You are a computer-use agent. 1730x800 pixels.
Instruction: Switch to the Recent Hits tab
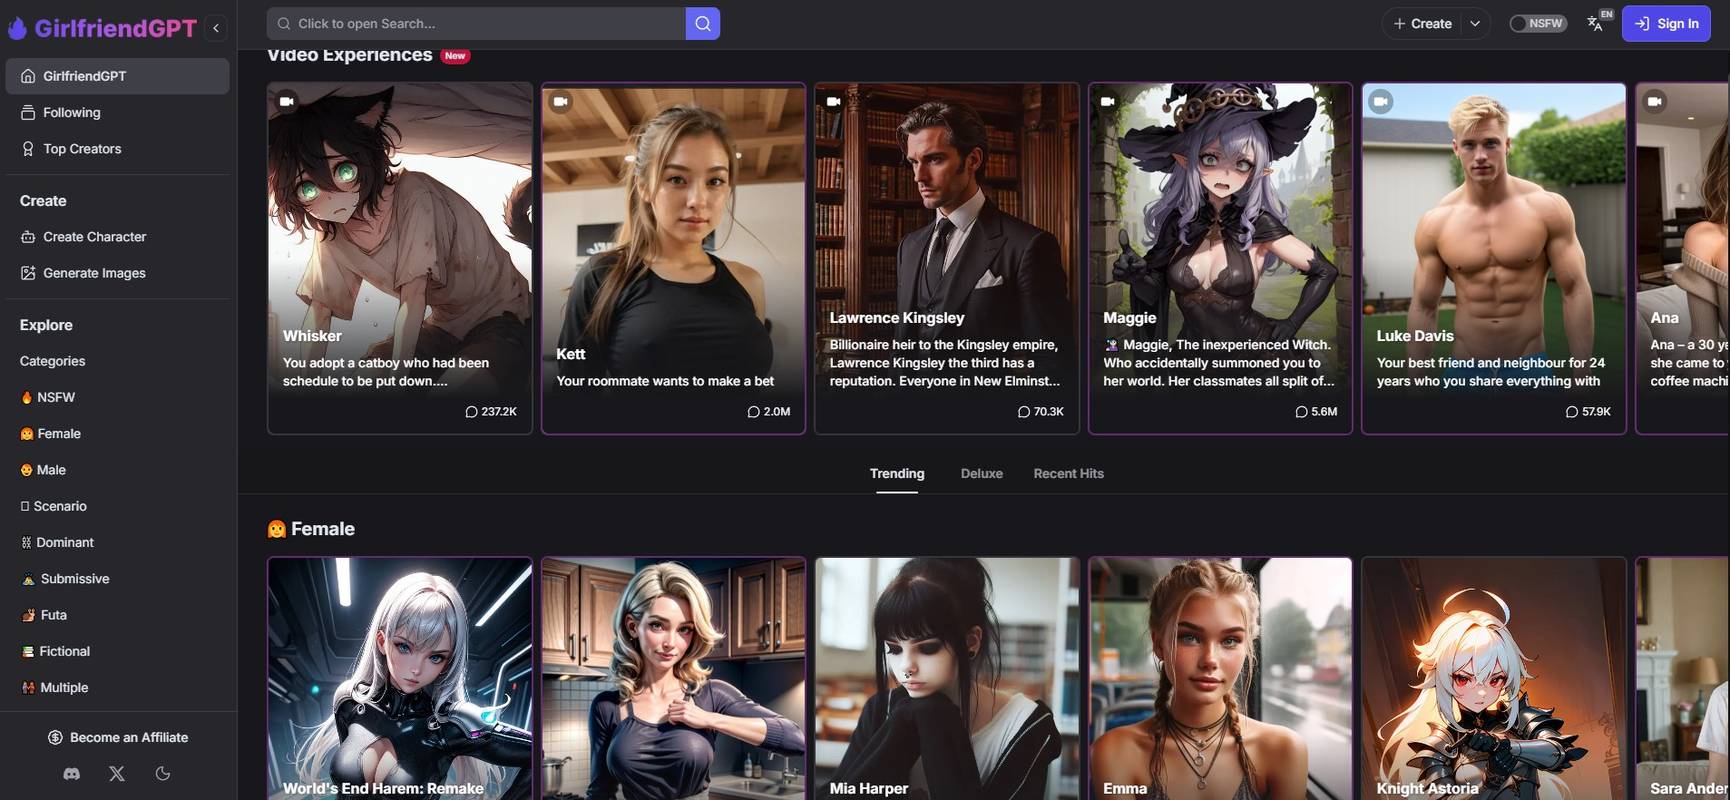click(x=1068, y=473)
